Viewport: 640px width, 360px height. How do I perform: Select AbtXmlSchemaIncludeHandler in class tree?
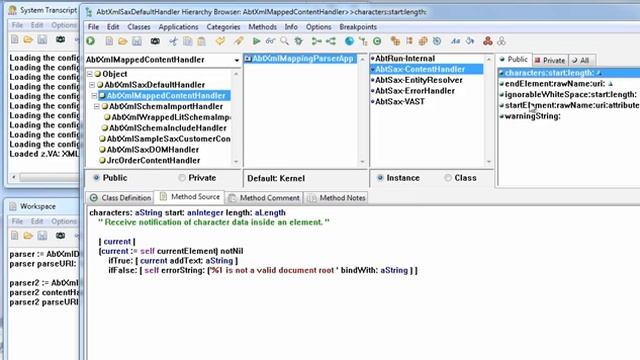[x=167, y=128]
